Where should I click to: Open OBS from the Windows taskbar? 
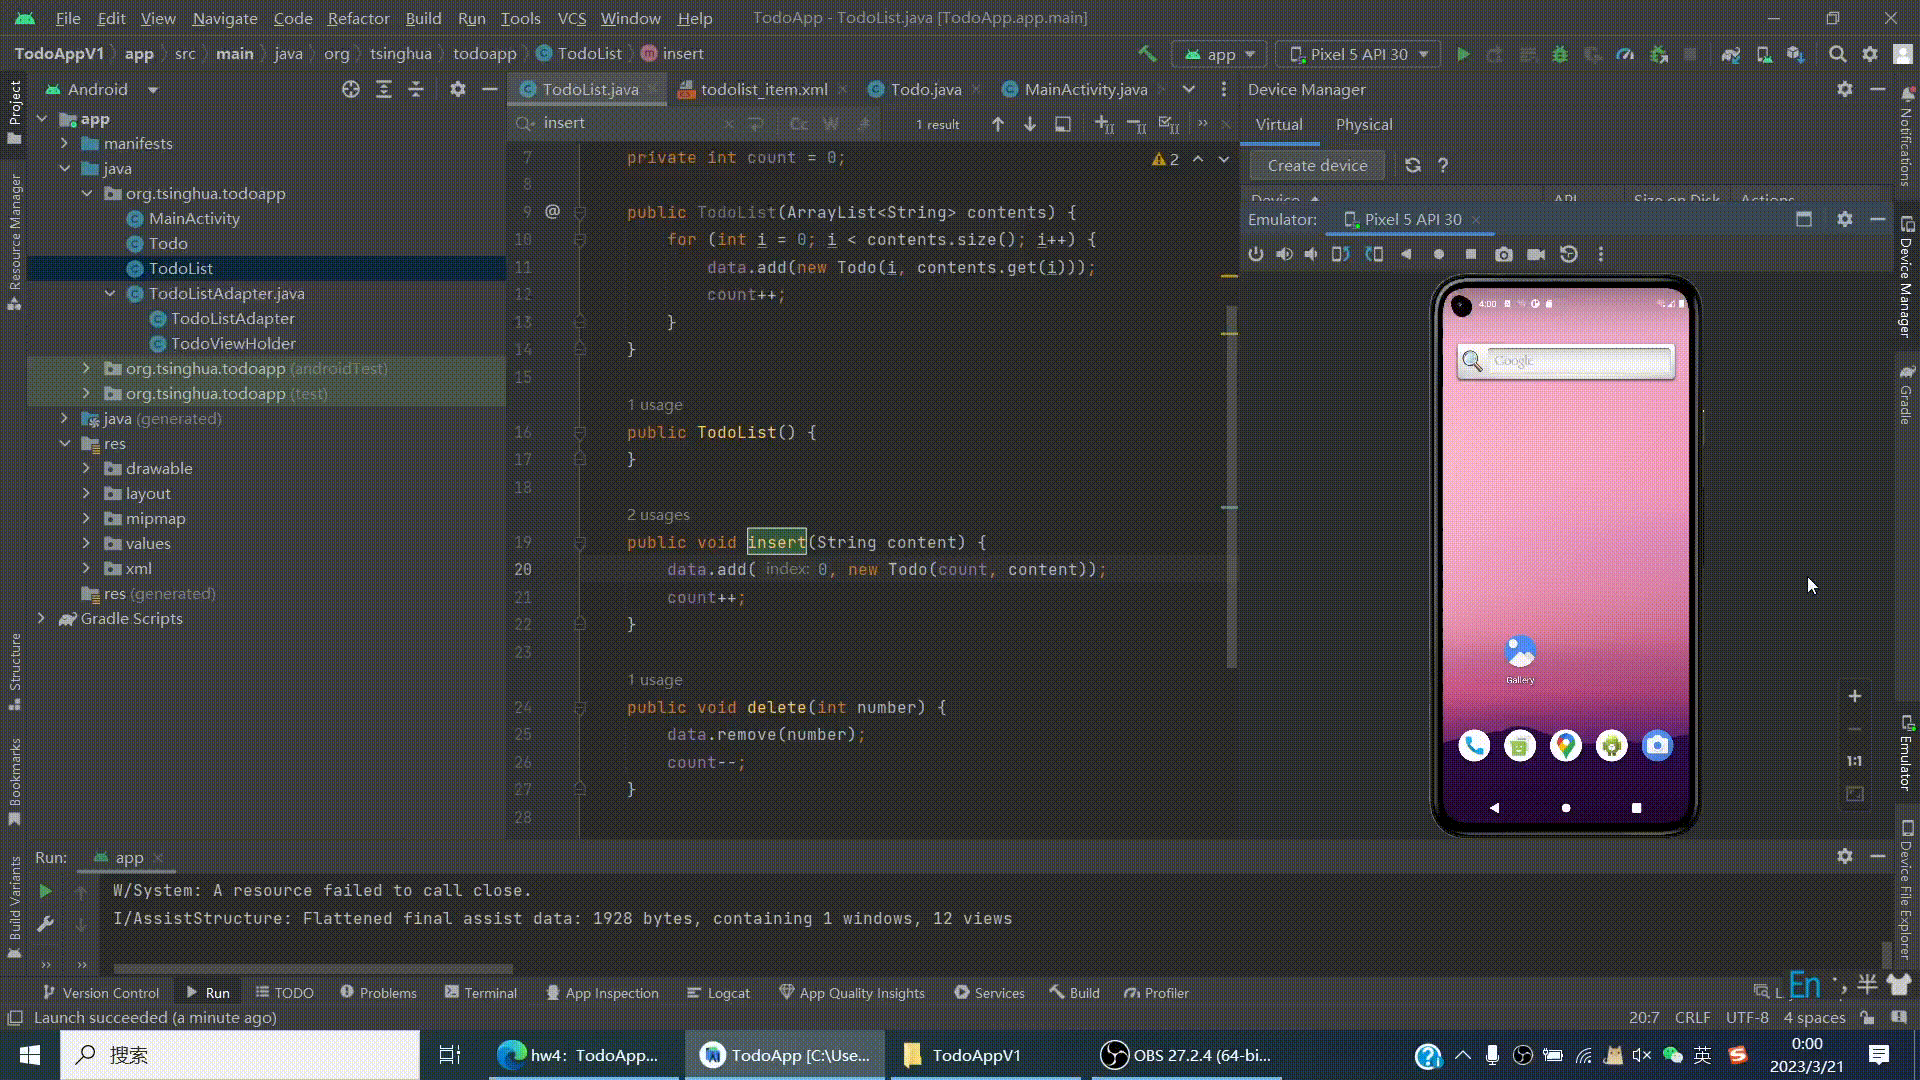[x=1186, y=1055]
